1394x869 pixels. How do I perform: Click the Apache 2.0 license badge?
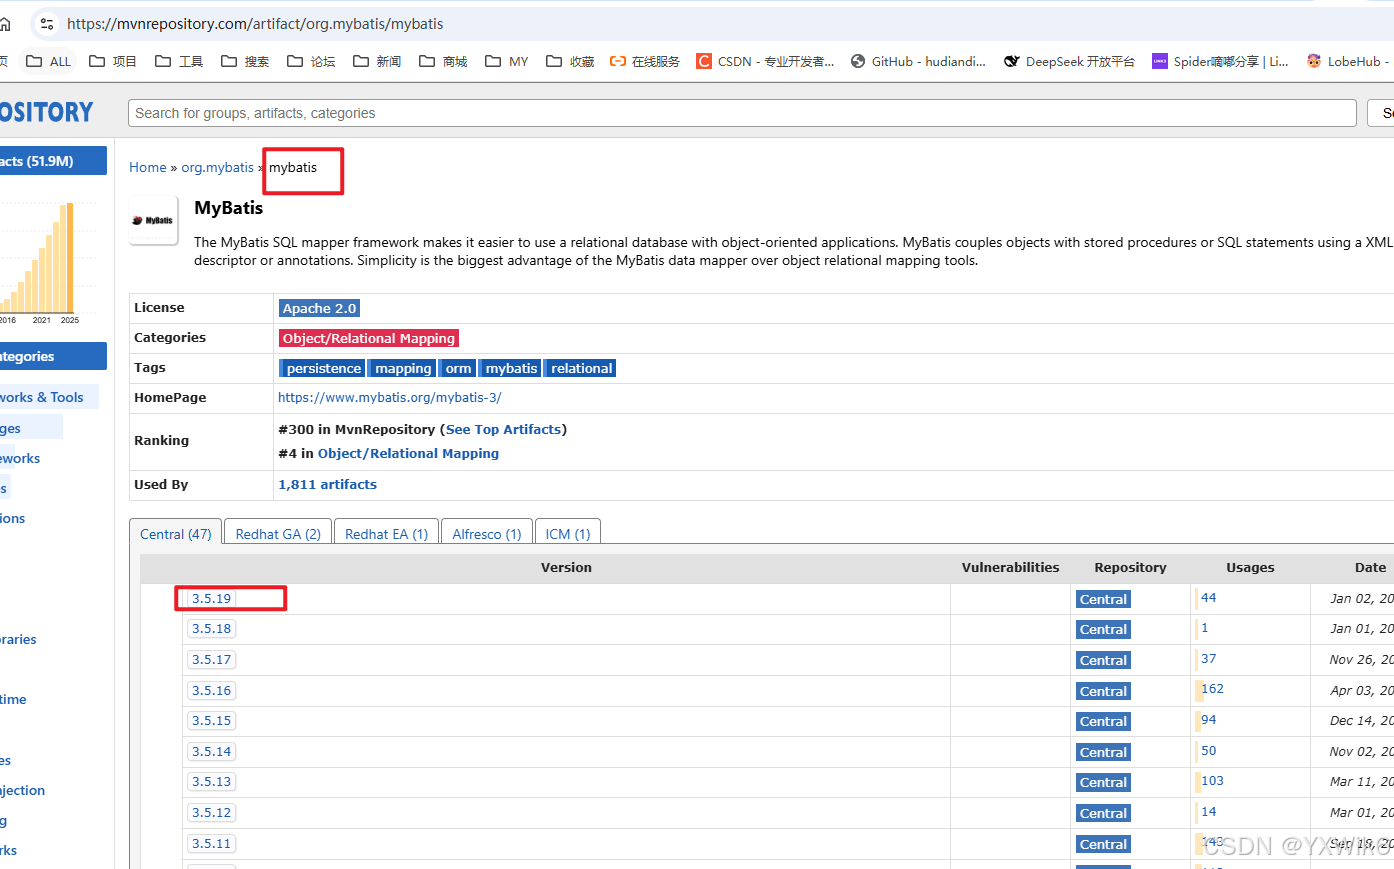pyautogui.click(x=319, y=308)
